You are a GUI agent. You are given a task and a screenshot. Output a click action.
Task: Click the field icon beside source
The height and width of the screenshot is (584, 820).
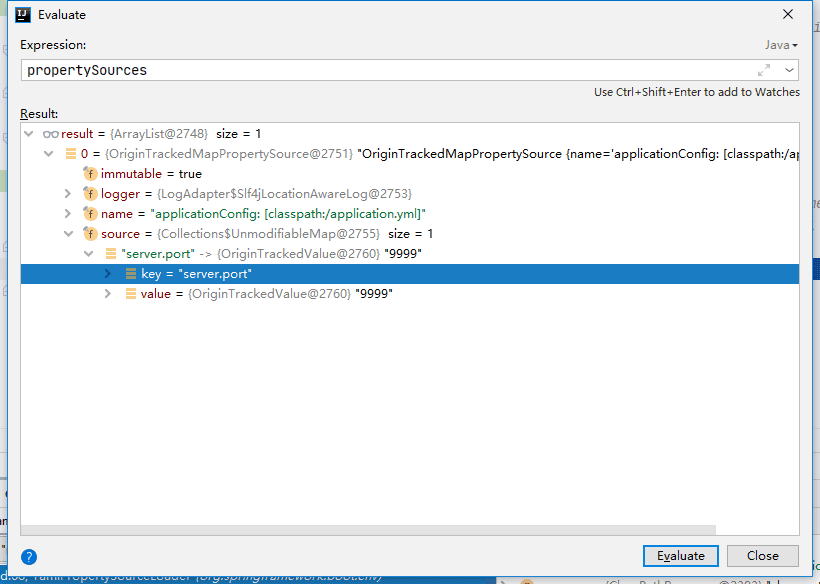click(90, 234)
